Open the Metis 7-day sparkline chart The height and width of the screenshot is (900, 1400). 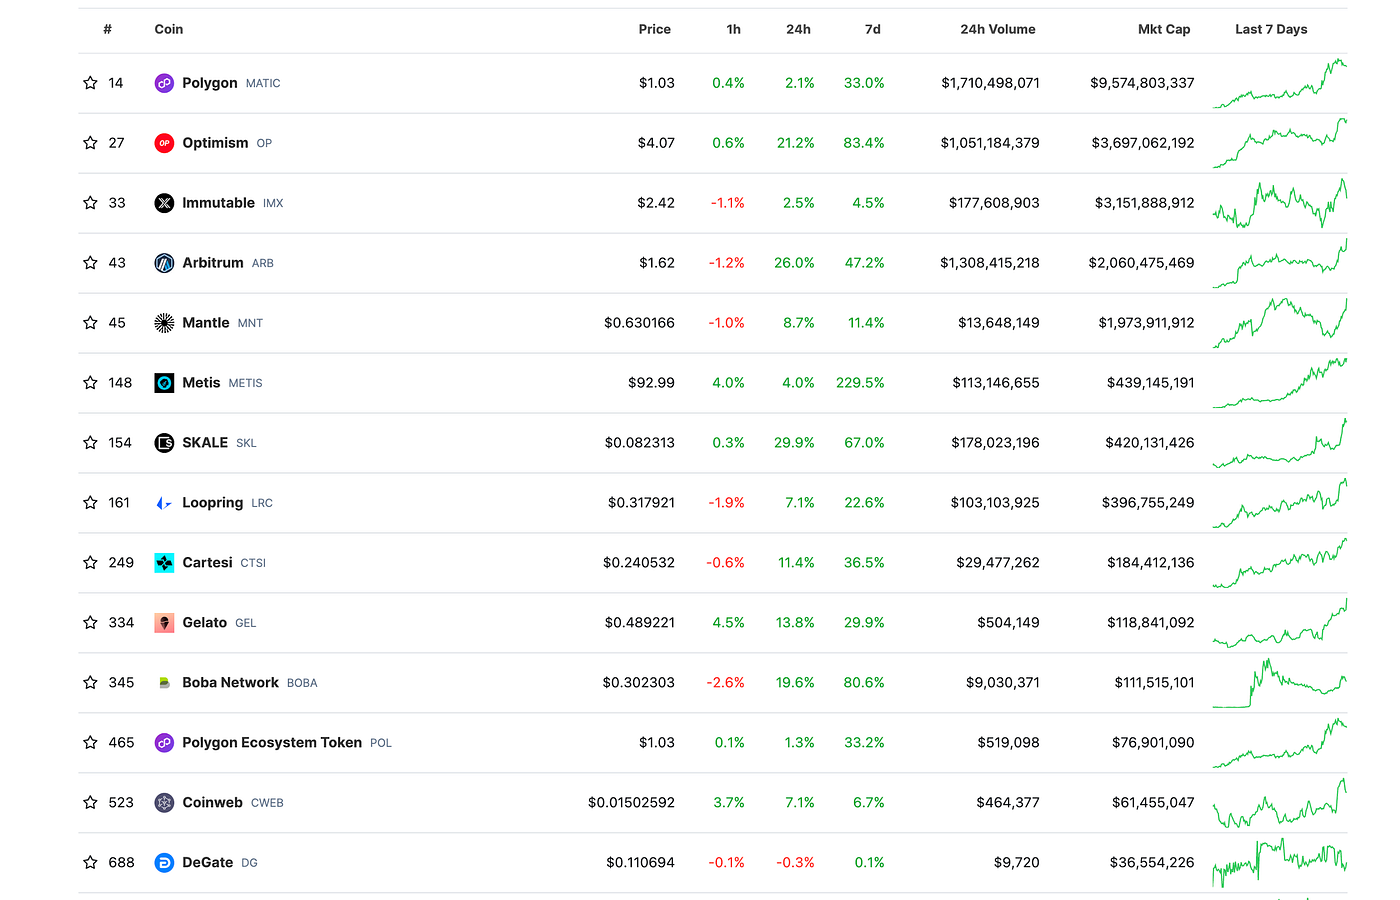1280,383
